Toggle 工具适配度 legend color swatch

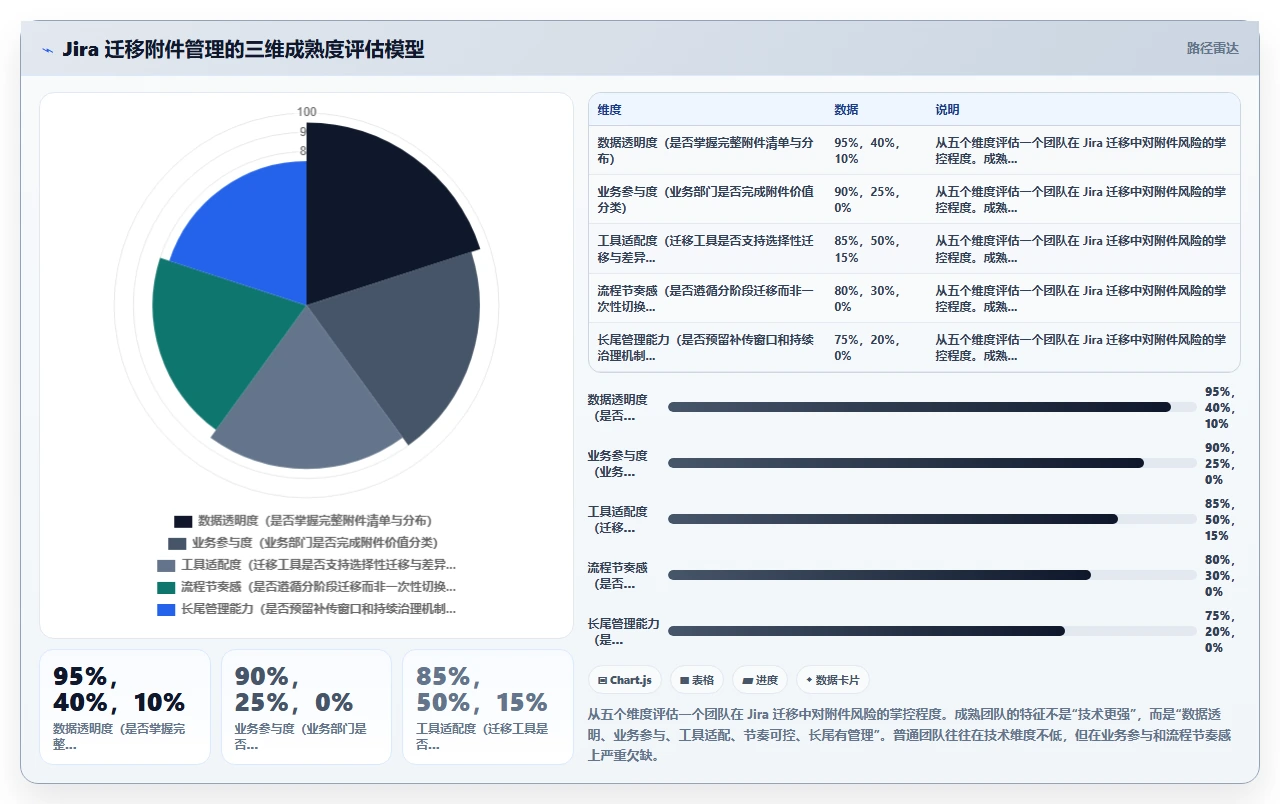point(166,565)
